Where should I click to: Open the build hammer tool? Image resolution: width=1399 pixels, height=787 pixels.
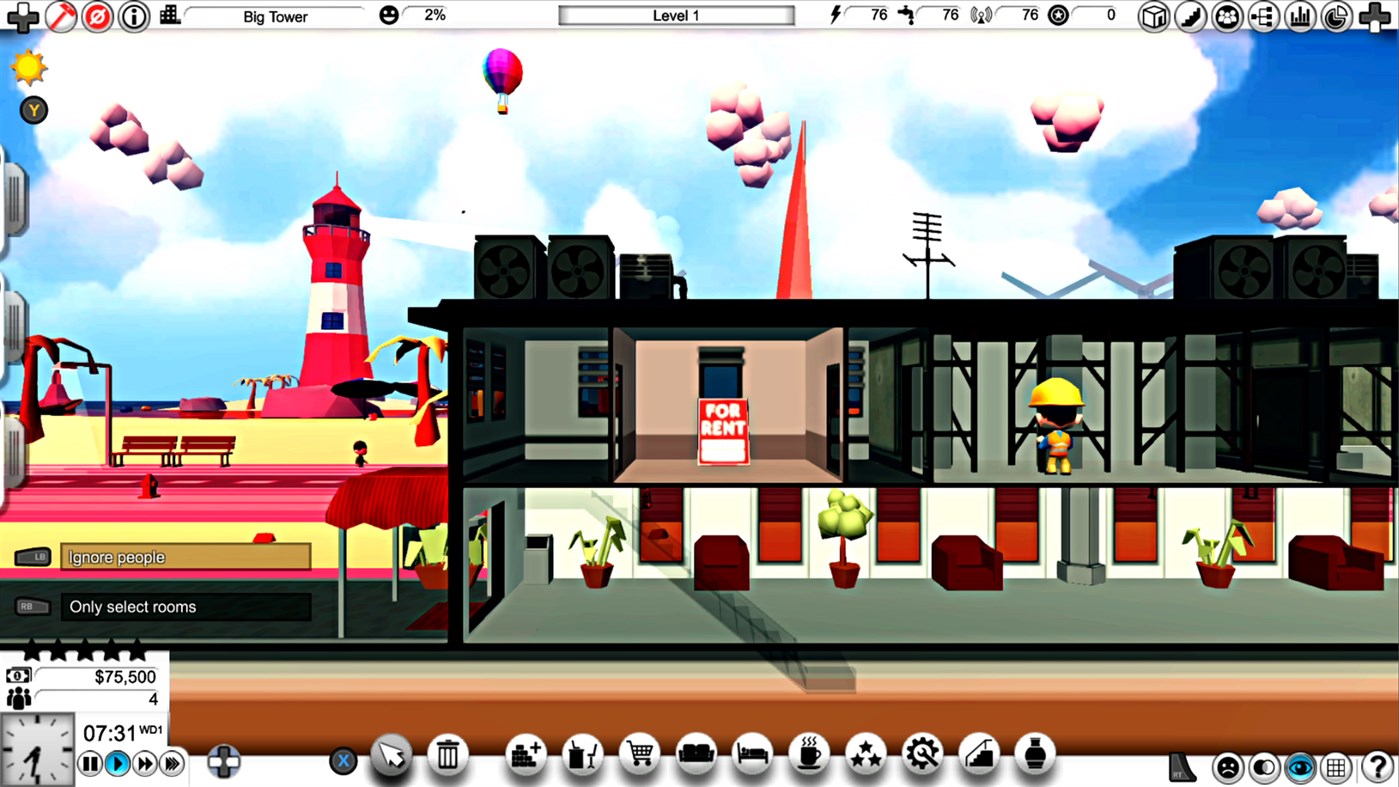tap(61, 17)
